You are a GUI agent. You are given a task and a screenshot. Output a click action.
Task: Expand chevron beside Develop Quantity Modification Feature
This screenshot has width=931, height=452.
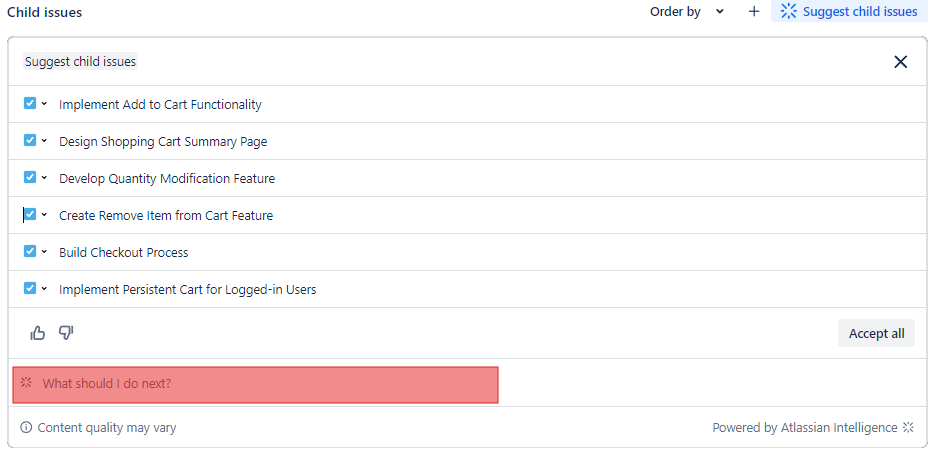(x=45, y=178)
